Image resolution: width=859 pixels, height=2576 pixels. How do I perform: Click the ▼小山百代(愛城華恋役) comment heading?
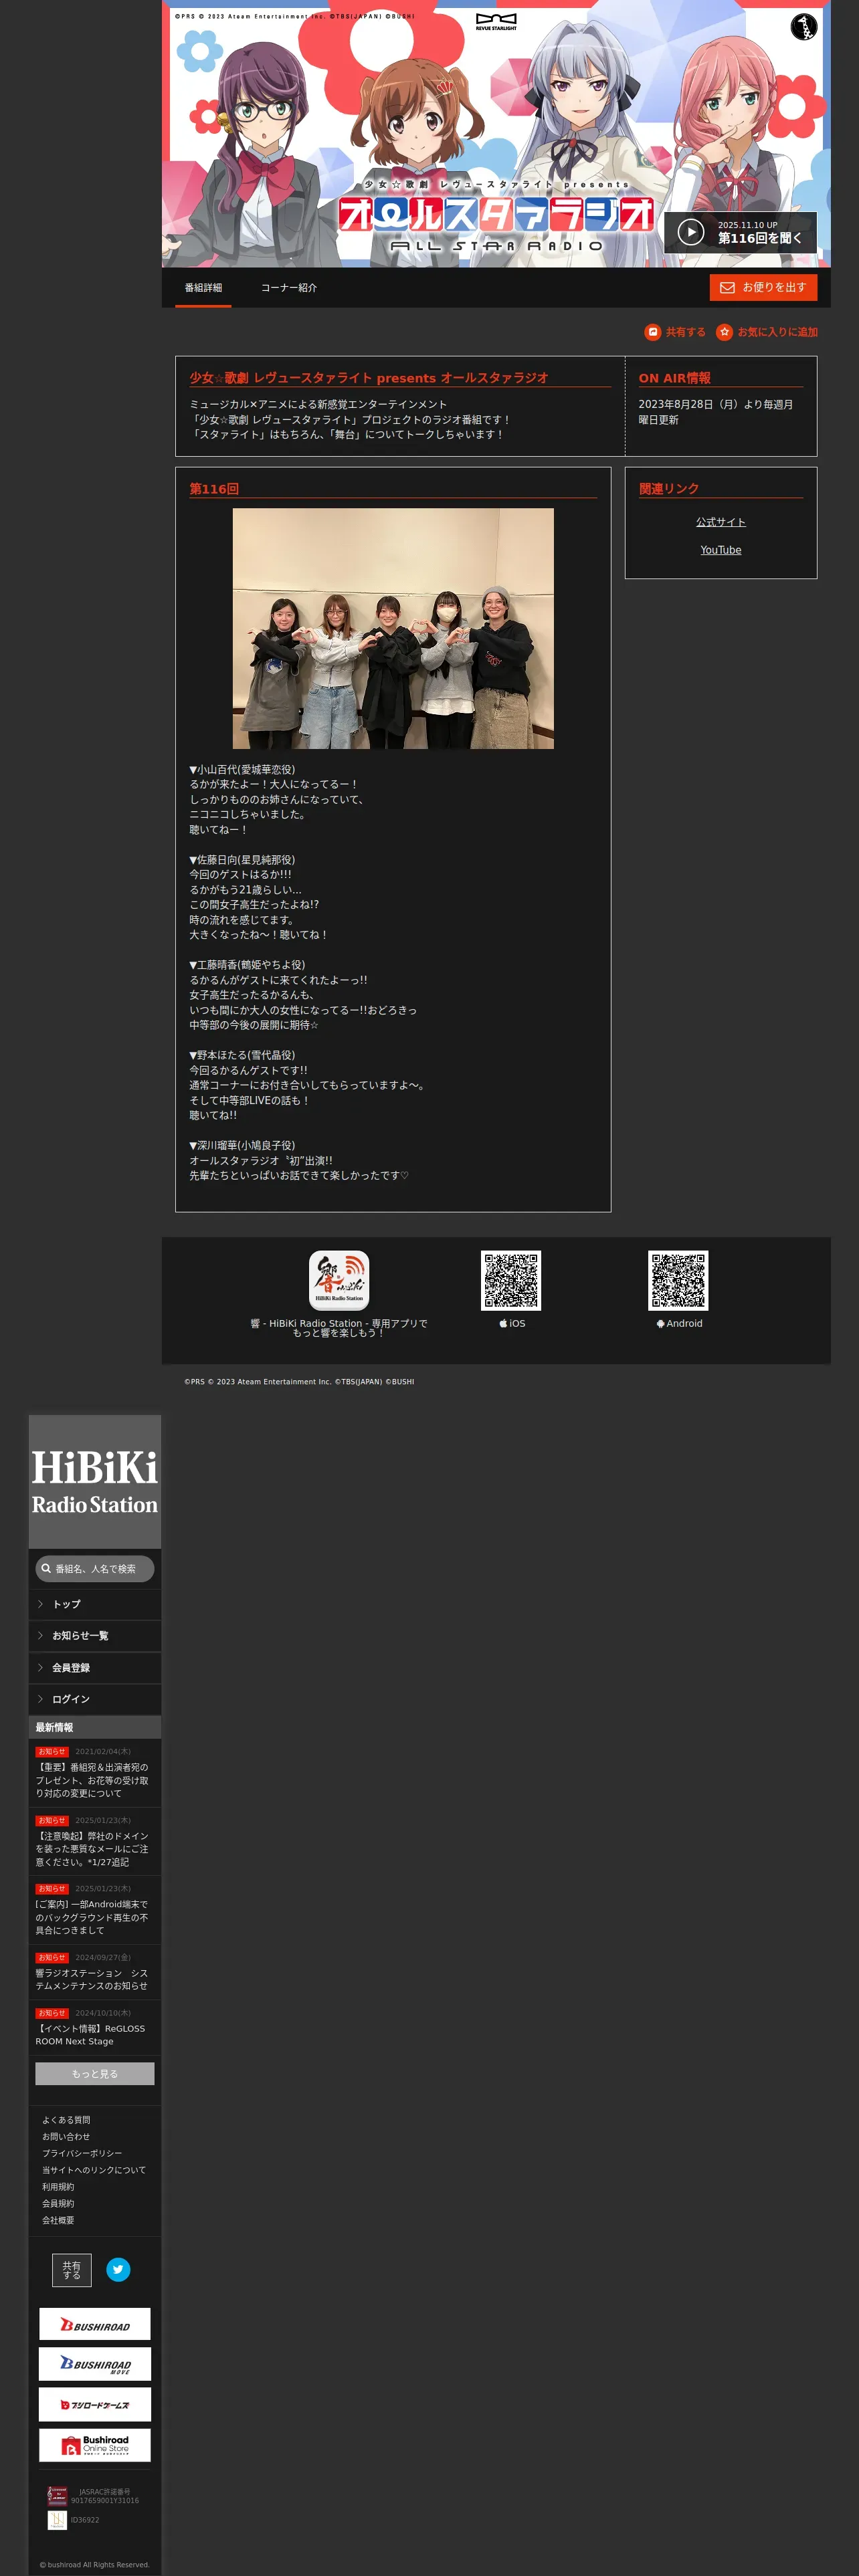pyautogui.click(x=242, y=769)
